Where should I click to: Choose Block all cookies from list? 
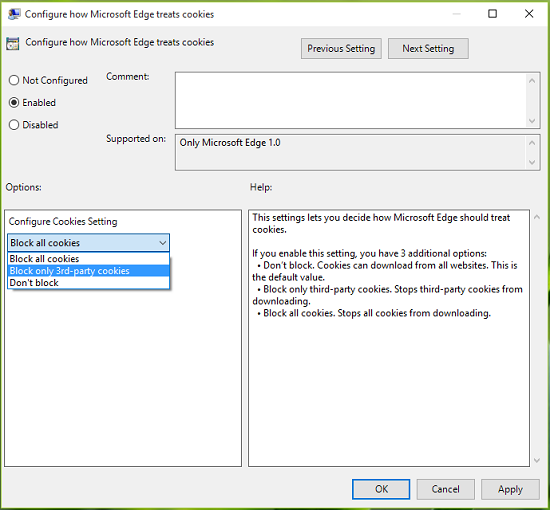pos(88,259)
